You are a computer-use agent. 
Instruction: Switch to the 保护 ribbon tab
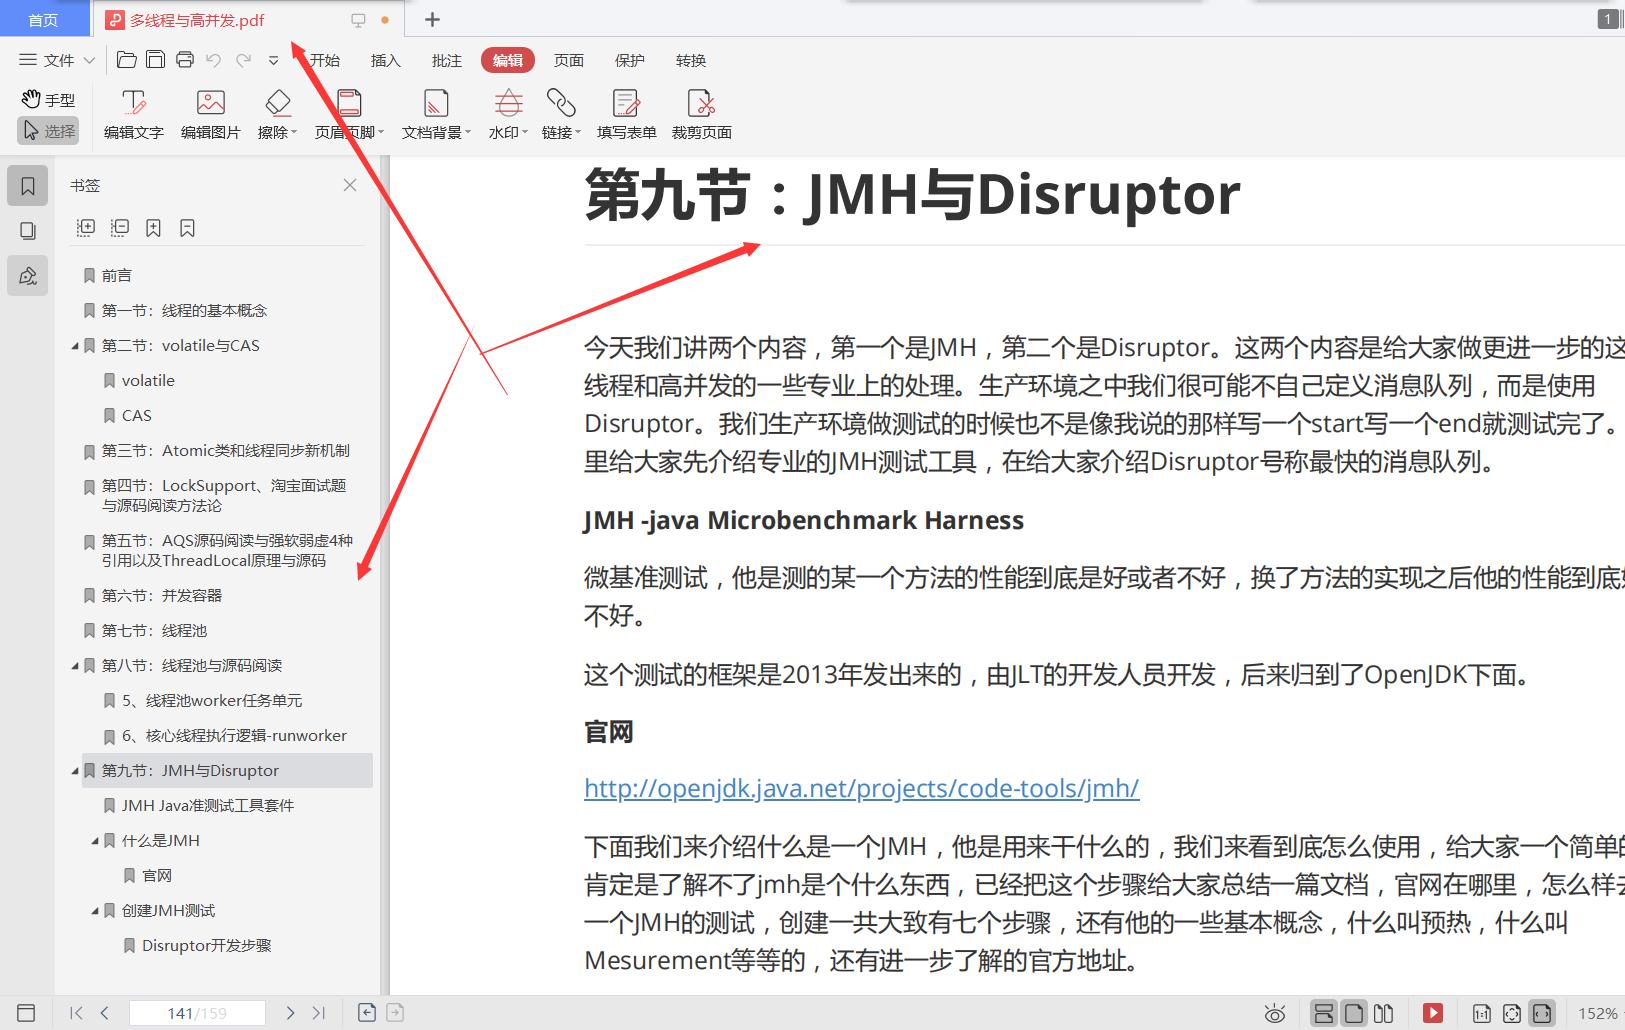629,60
